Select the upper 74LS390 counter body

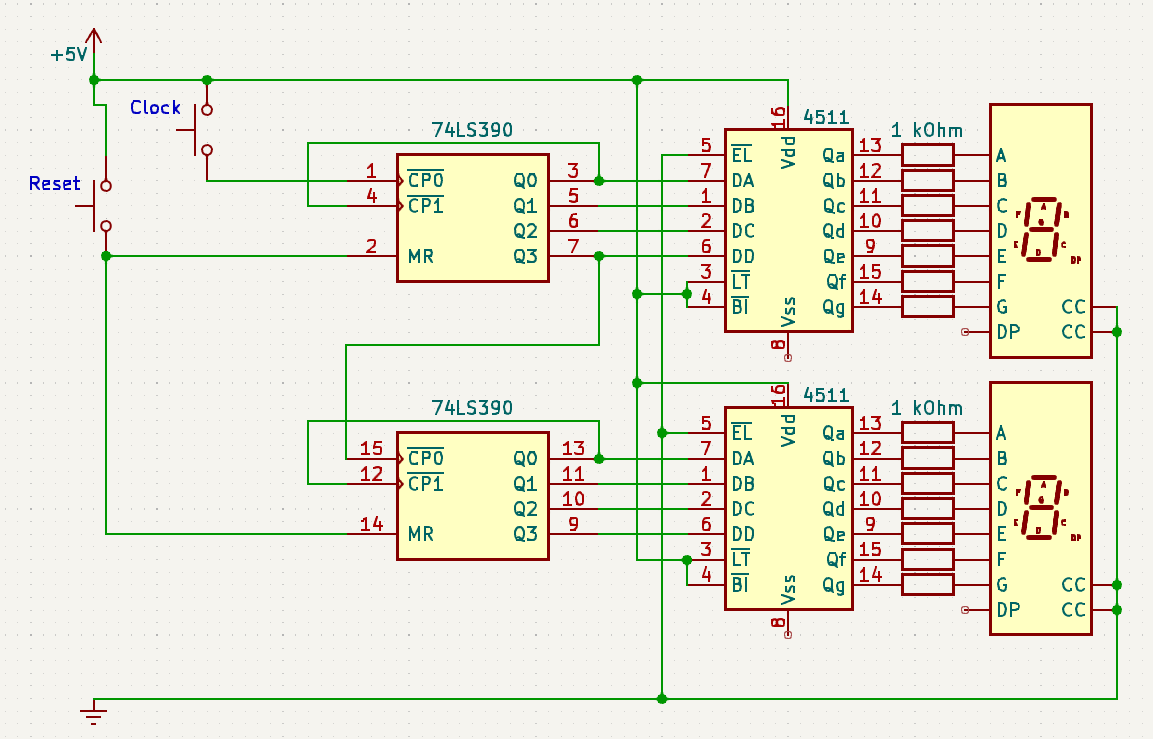pos(472,218)
